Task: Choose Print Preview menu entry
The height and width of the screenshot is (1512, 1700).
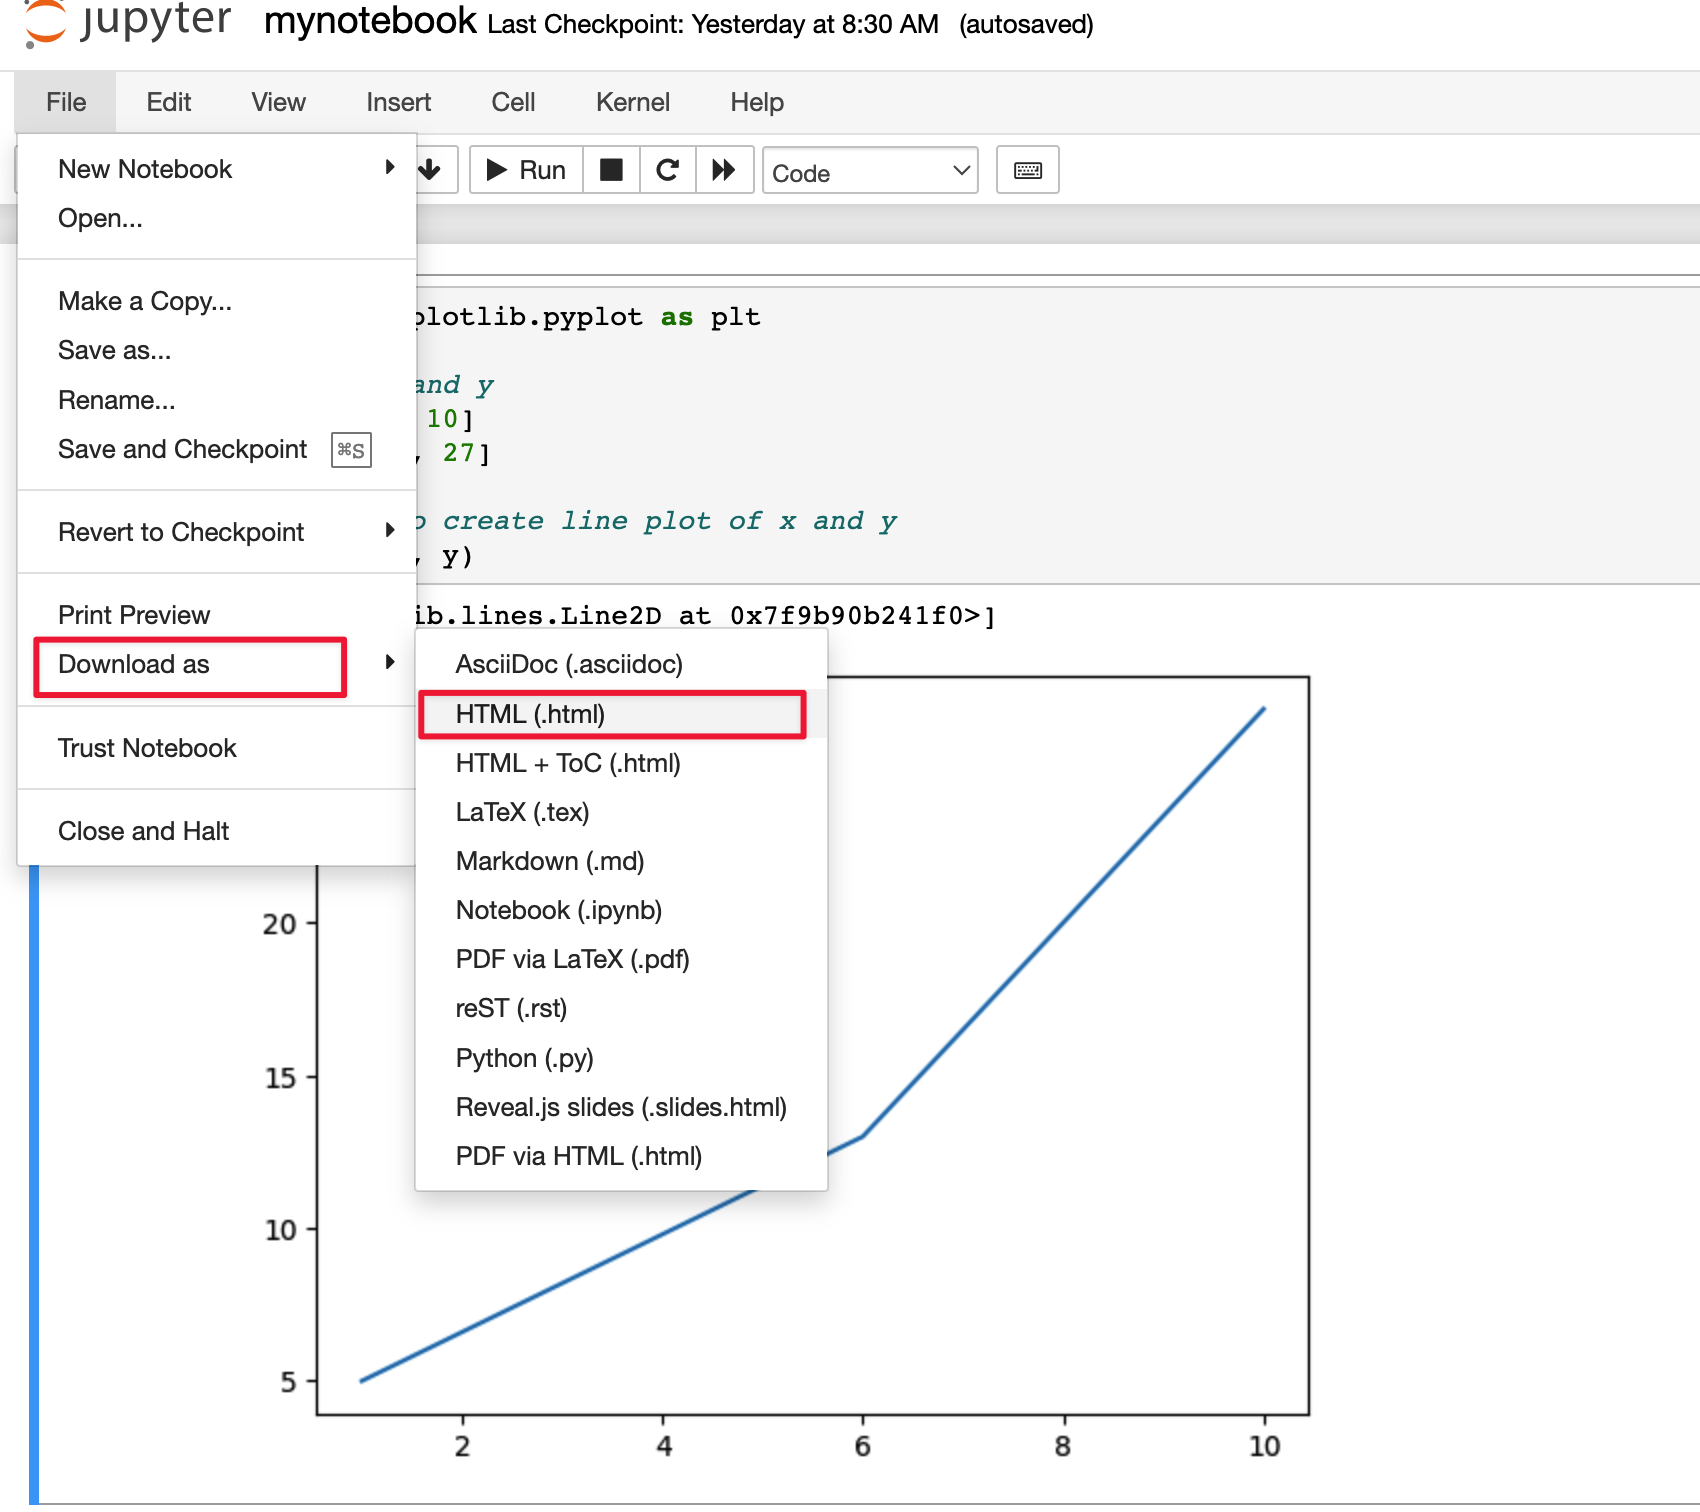Action: 216,615
